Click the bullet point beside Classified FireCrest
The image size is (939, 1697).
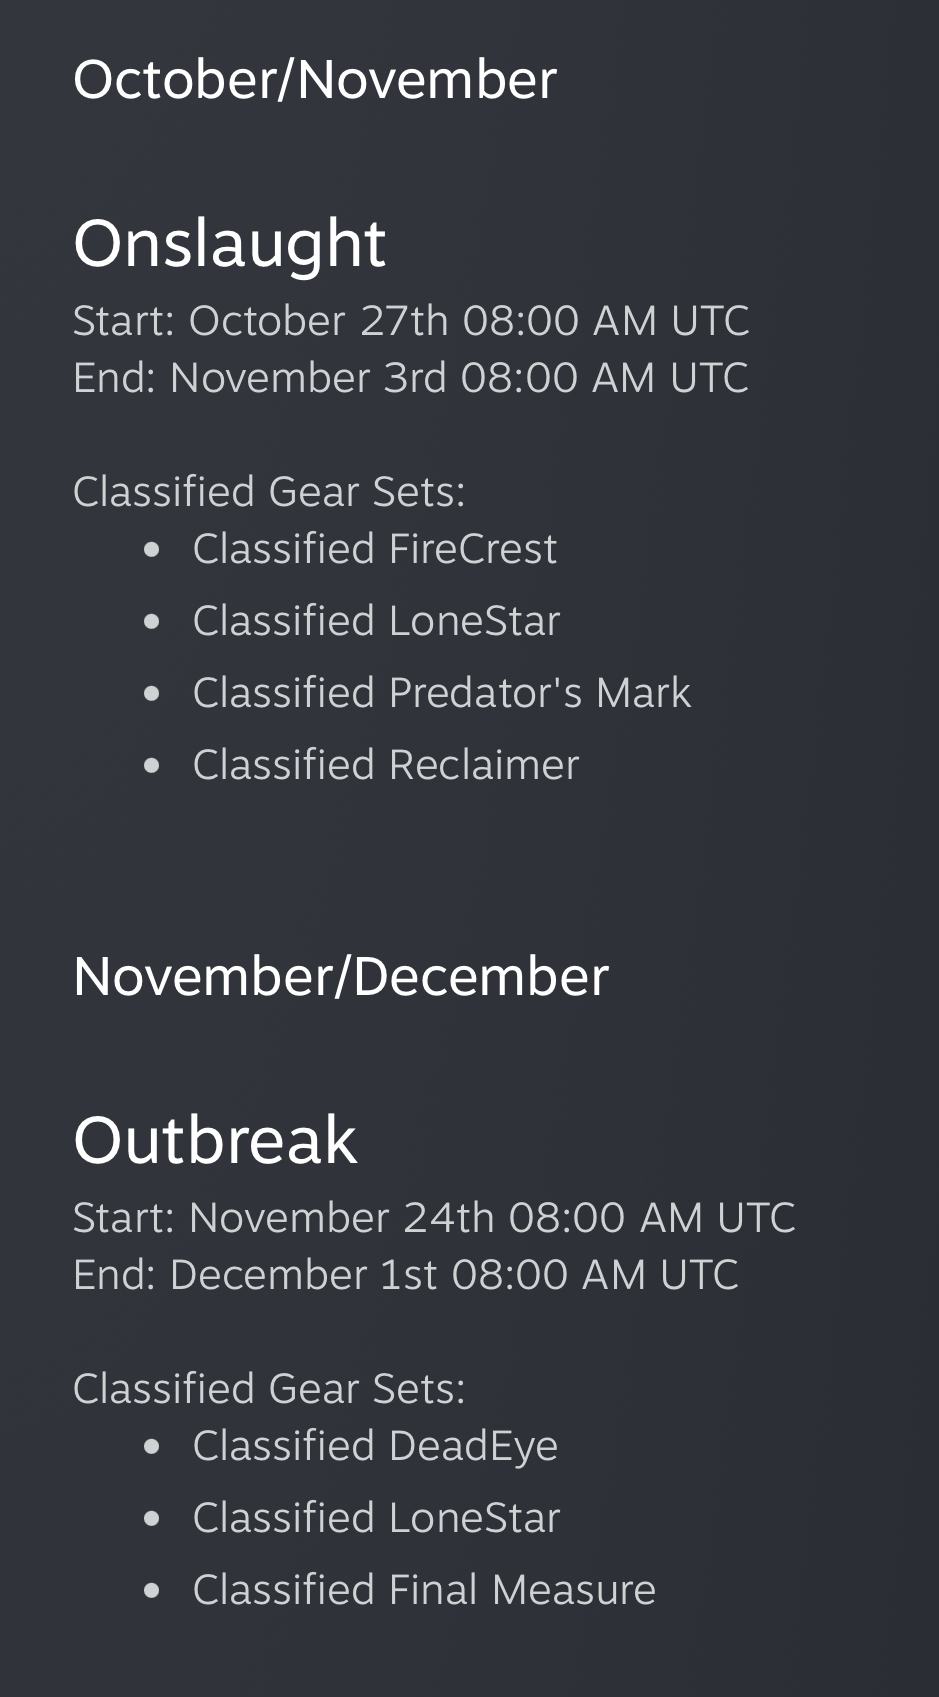(x=152, y=550)
